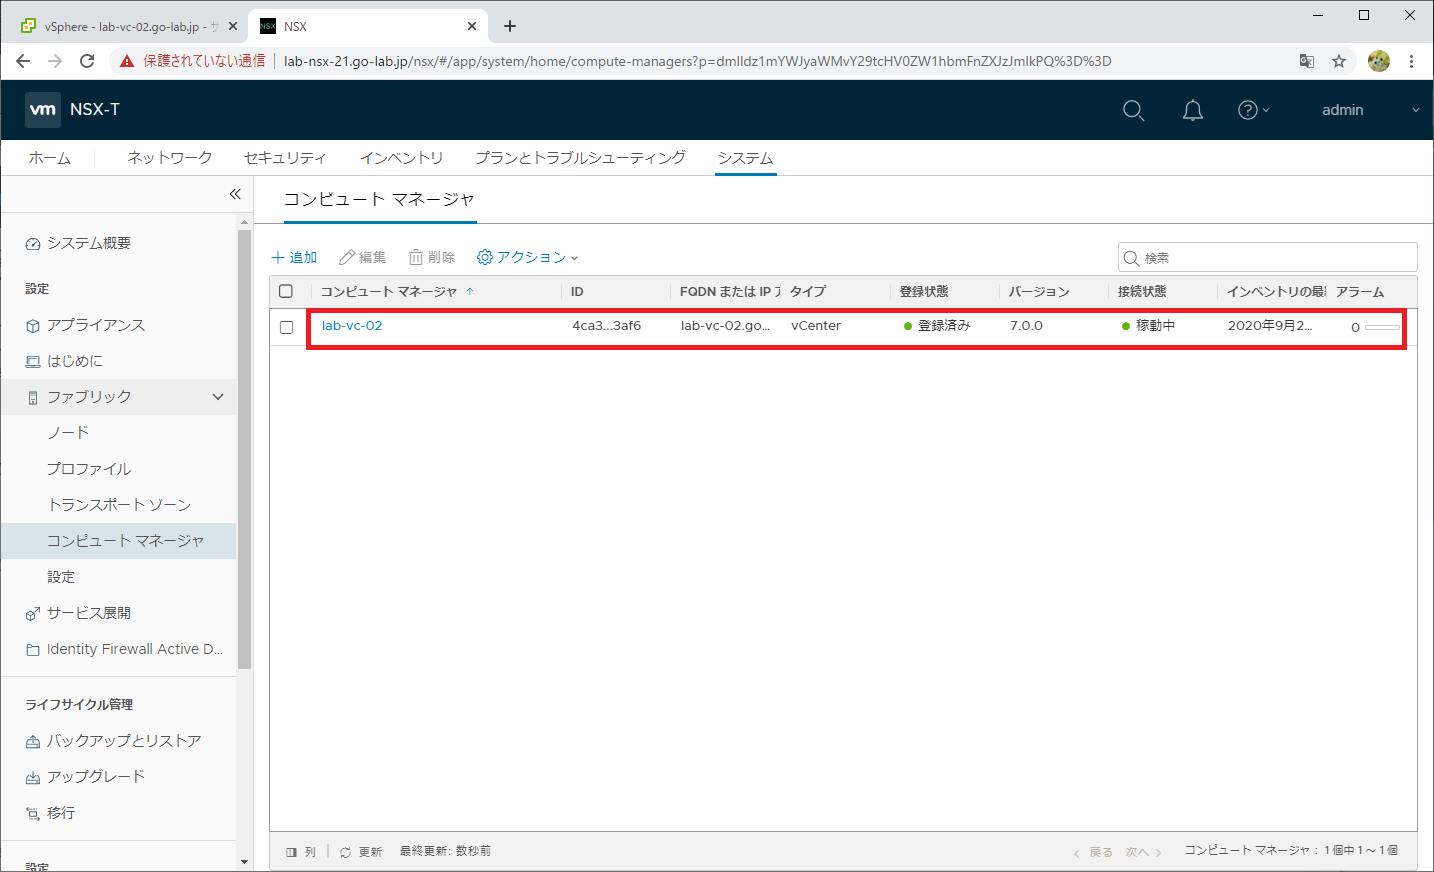1434x872 pixels.
Task: Collapse the ファブリック section chevron
Action: tap(218, 397)
